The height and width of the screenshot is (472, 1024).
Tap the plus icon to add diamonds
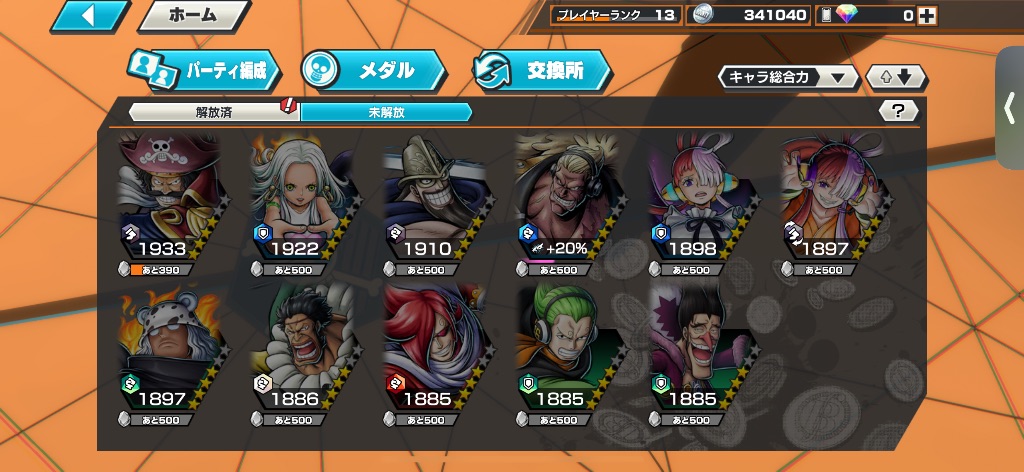pyautogui.click(x=926, y=16)
